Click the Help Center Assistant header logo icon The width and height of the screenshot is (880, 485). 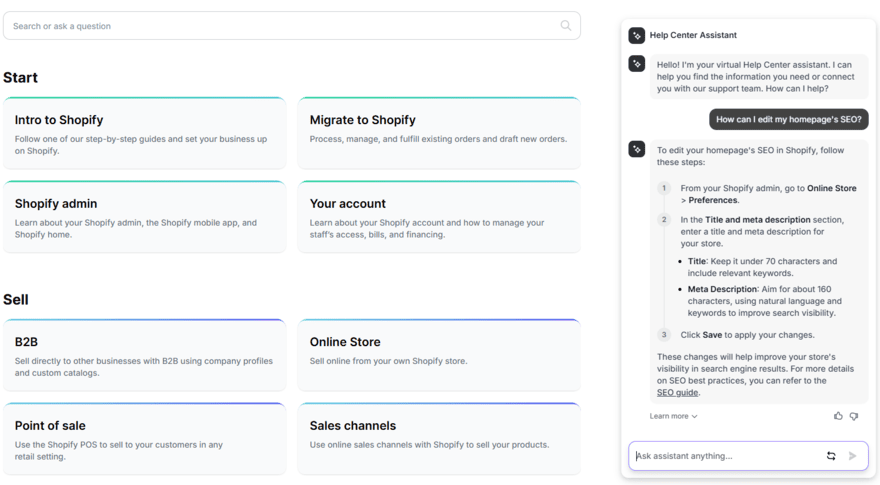[636, 35]
